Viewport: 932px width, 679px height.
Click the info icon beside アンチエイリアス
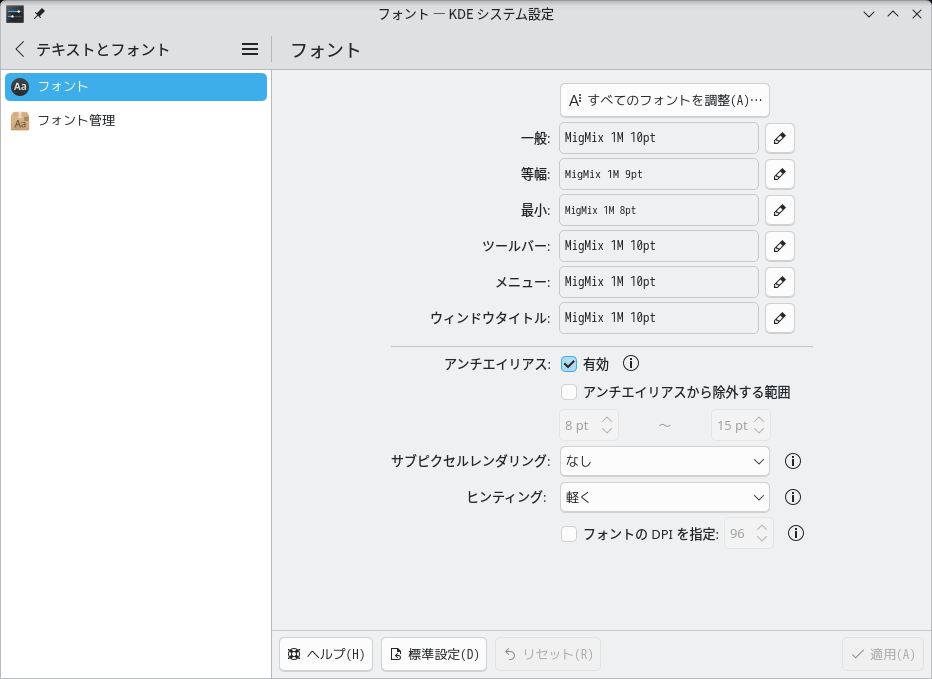630,364
